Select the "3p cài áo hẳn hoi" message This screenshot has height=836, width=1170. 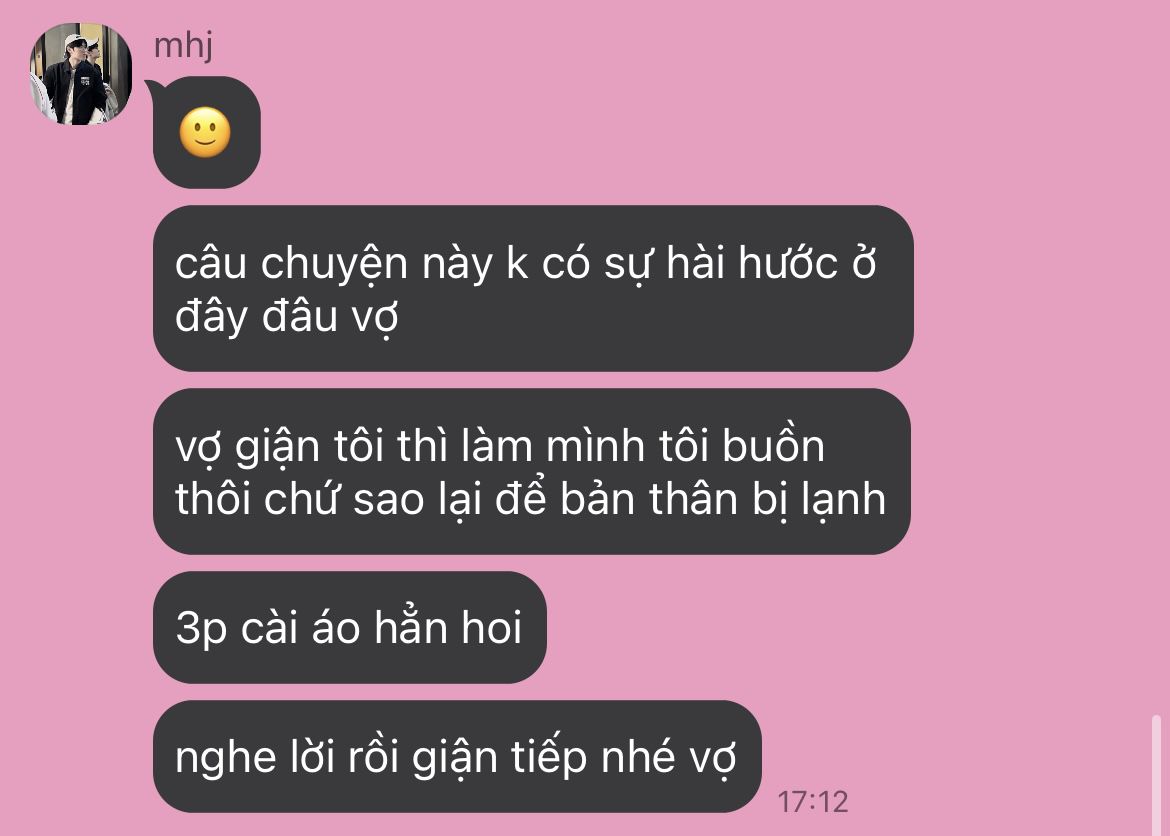point(349,627)
